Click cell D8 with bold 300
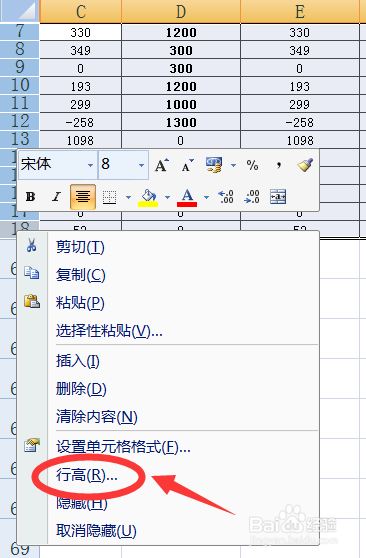The height and width of the screenshot is (558, 366). coord(181,50)
